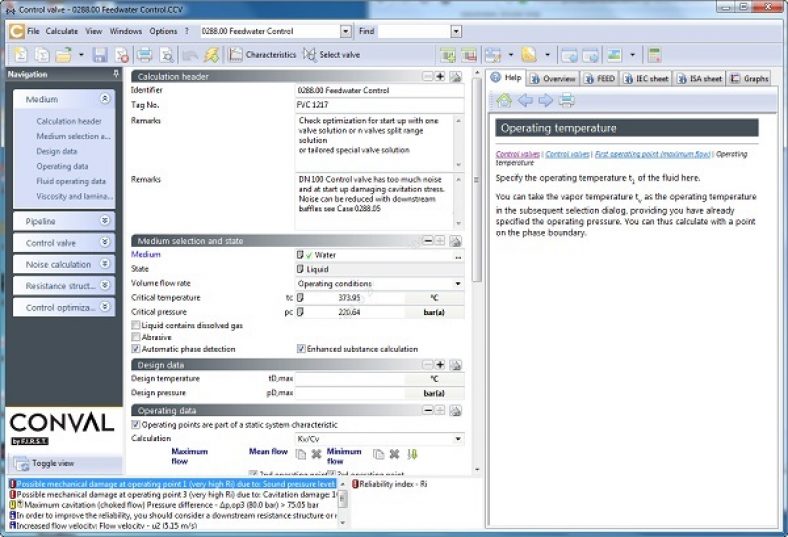Open the Characteristics tool

coord(262,55)
